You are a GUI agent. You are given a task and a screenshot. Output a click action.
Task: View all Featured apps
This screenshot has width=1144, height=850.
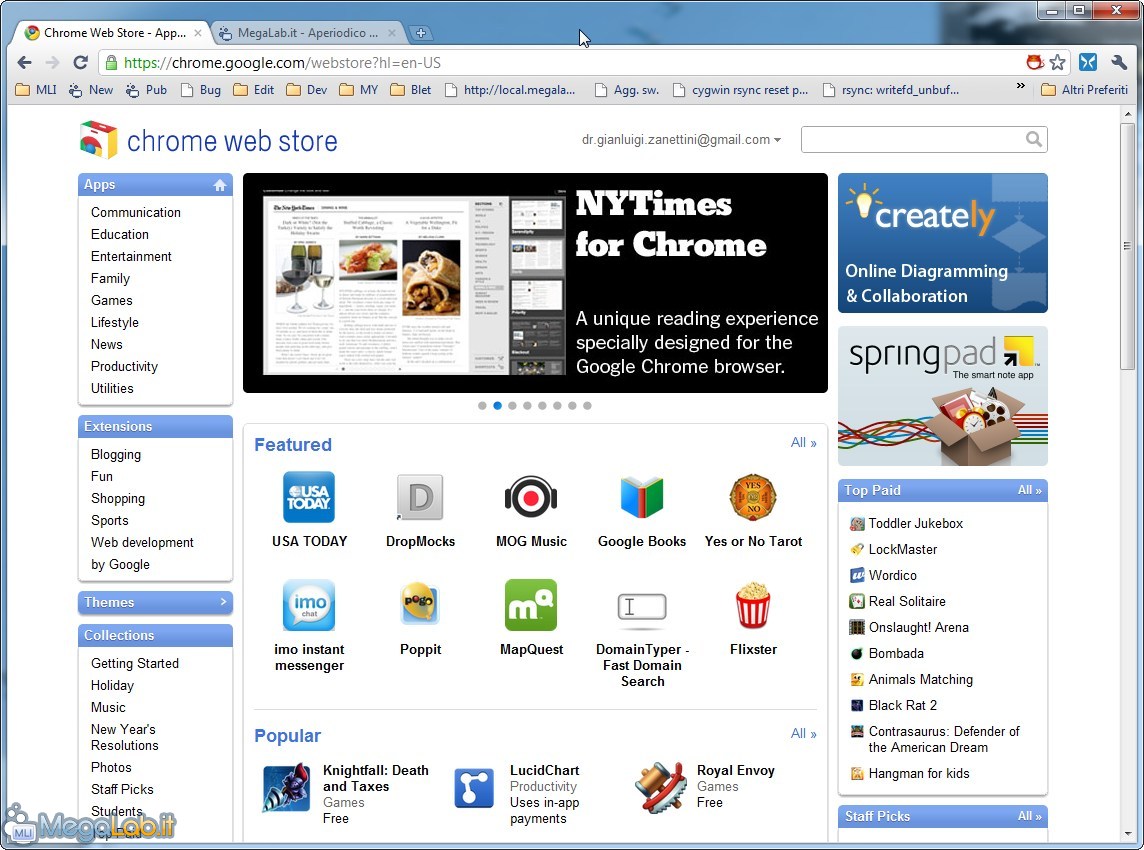click(803, 443)
